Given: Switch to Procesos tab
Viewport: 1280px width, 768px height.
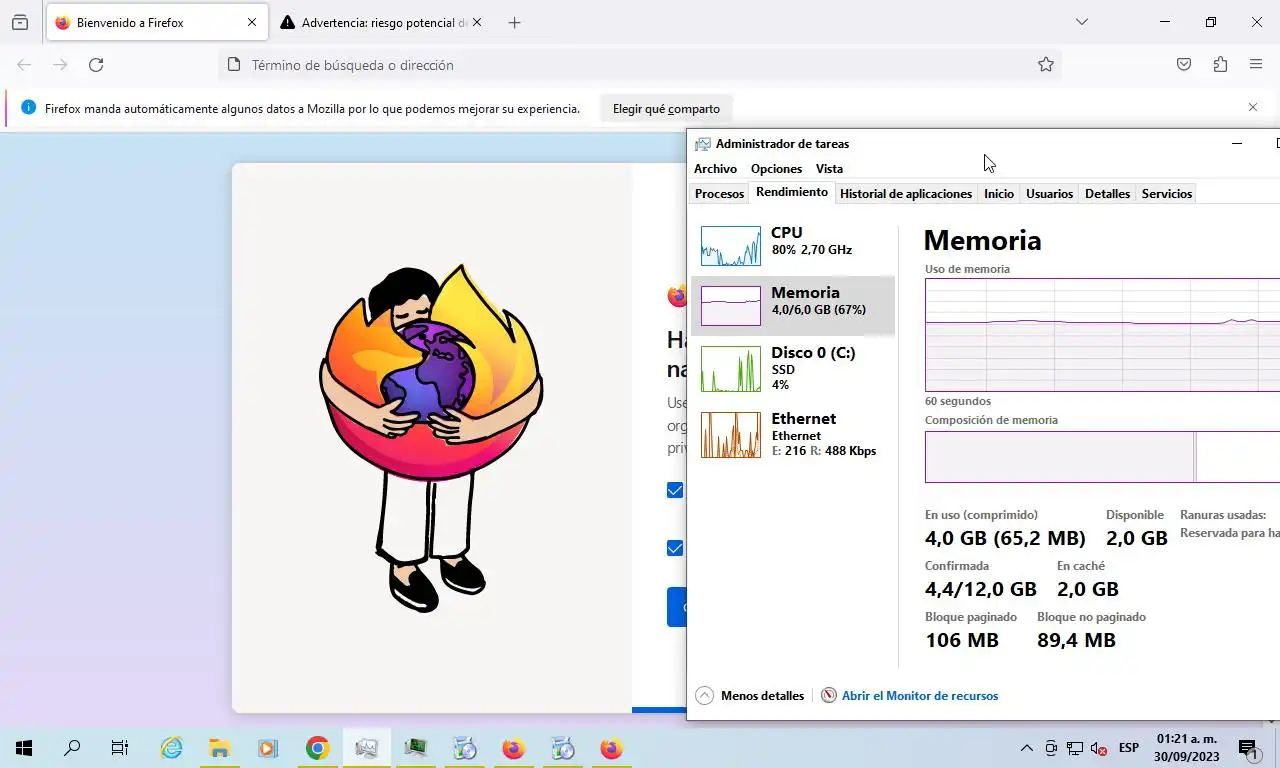Looking at the screenshot, I should 719,194.
